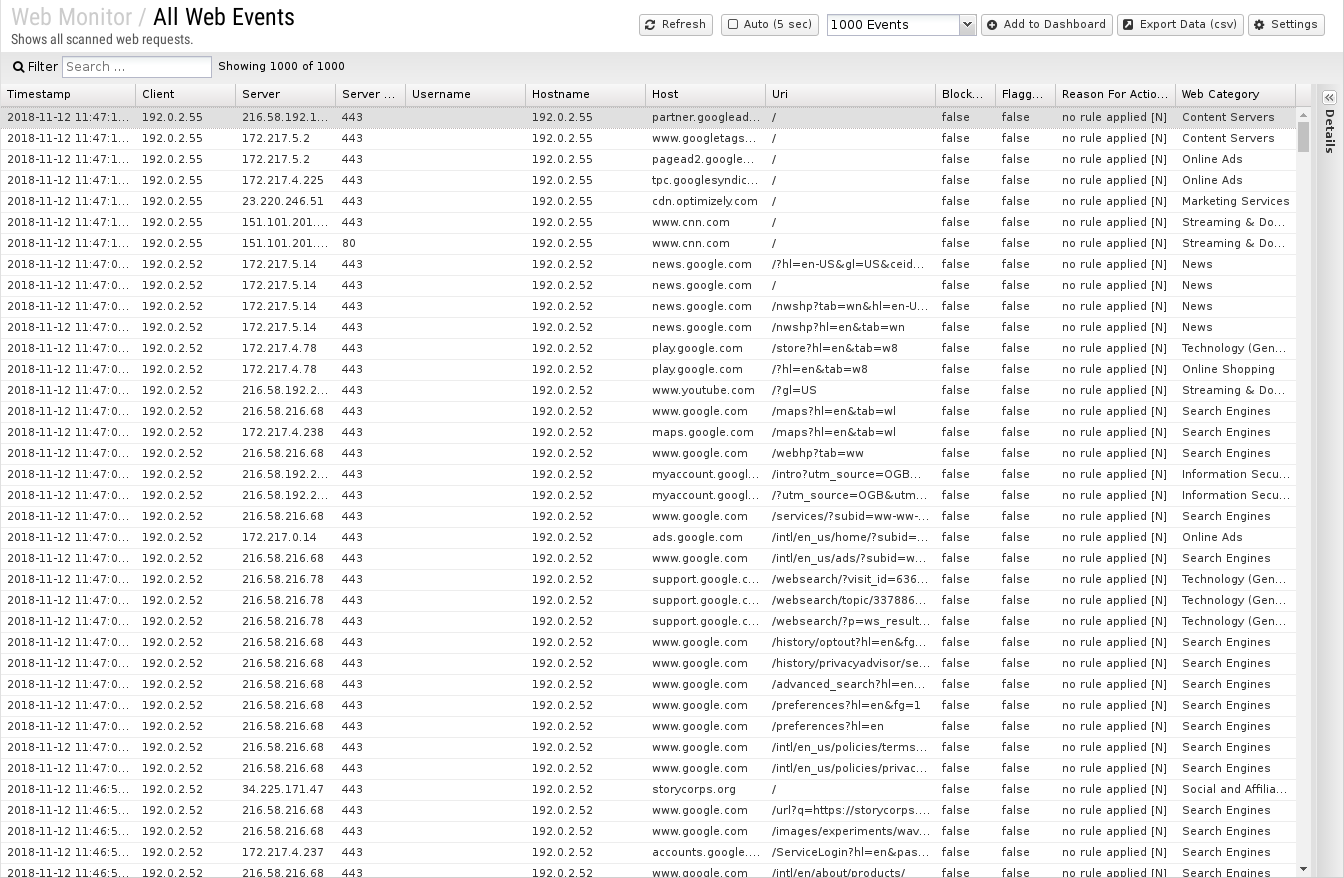Click the Filter magnifier icon
Screen dimensions: 1344x878
pyautogui.click(x=18, y=67)
